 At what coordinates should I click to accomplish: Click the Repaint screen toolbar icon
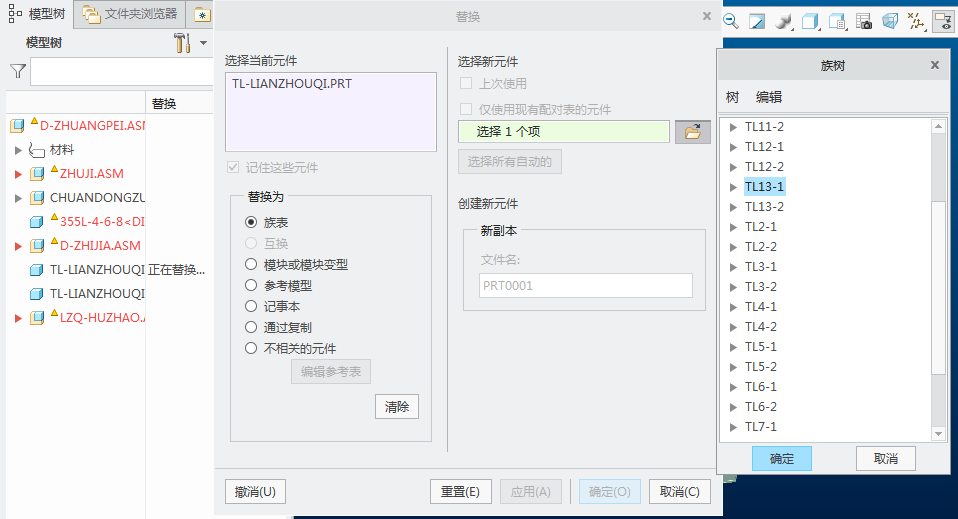(757, 21)
